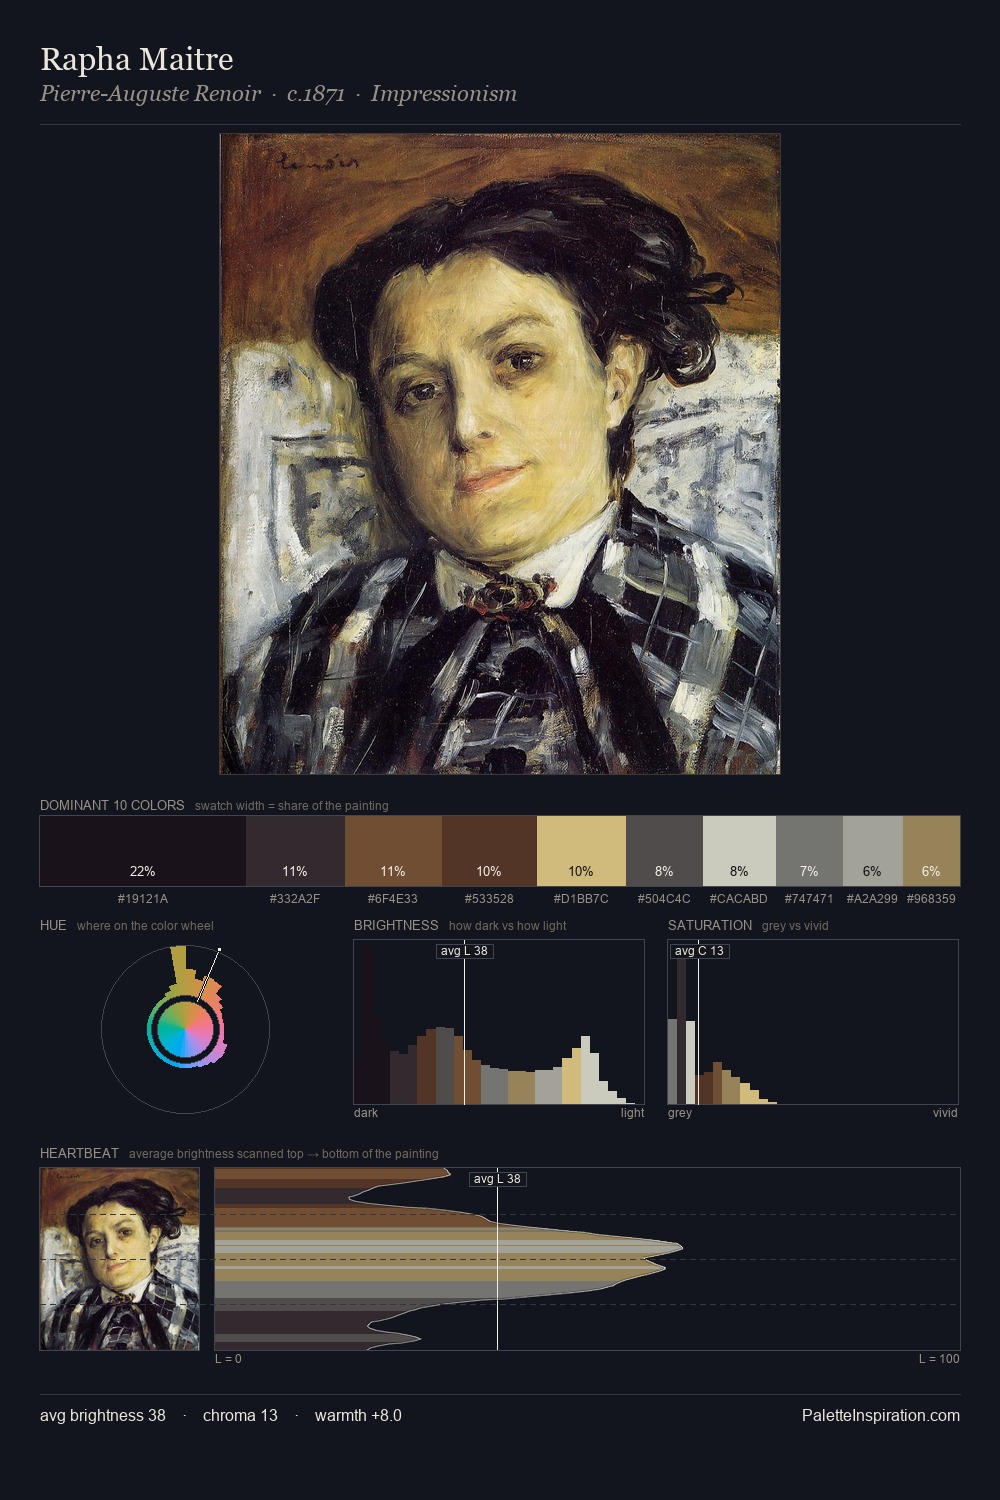The height and width of the screenshot is (1500, 1000).
Task: Open the small heartbeat painting thumbnail
Action: coord(120,1259)
